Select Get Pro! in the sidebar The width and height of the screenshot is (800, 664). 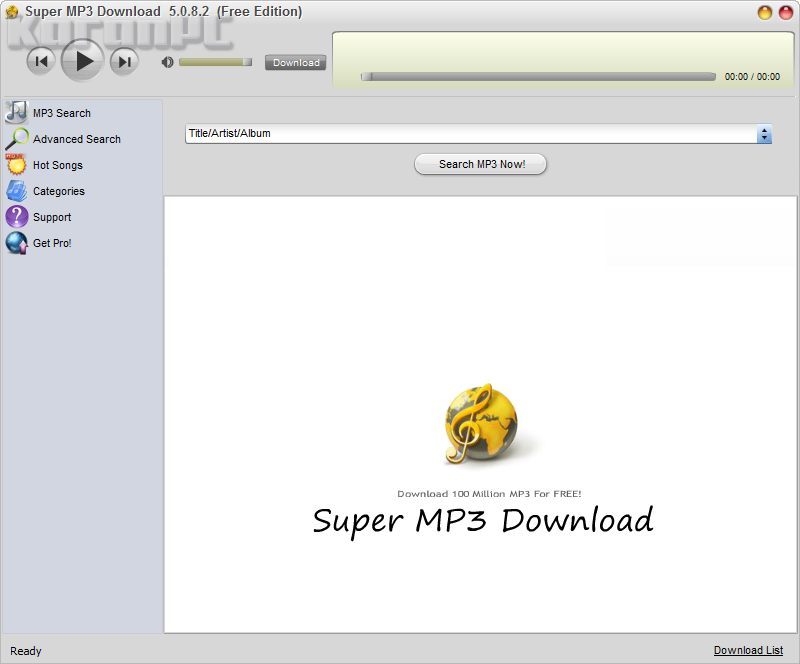52,243
